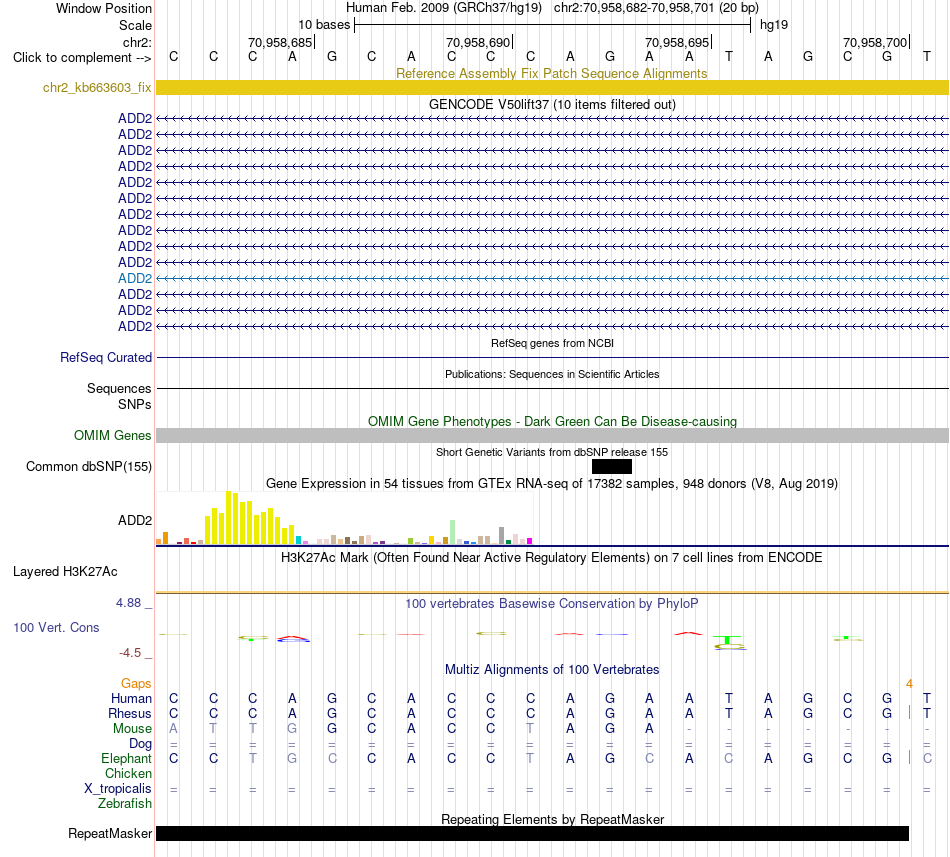Click the -4.5 PhyloP lower scale value
950x857 pixels.
[x=130, y=652]
